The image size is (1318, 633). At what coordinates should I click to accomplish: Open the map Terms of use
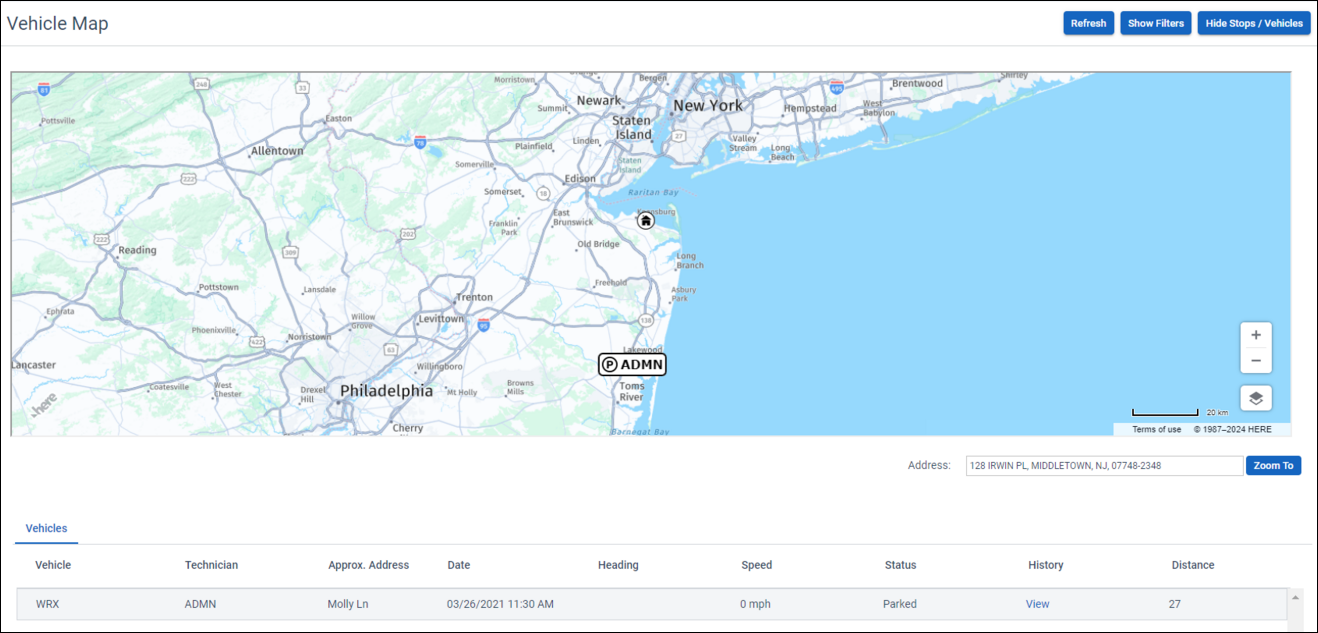click(x=1155, y=428)
